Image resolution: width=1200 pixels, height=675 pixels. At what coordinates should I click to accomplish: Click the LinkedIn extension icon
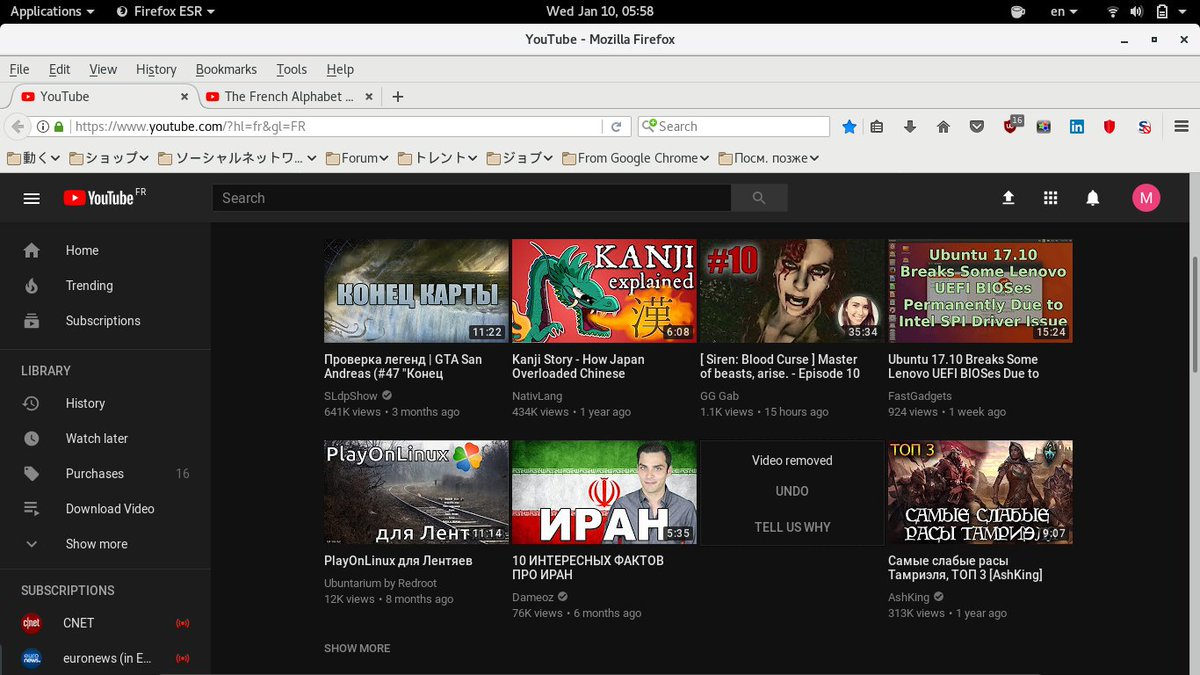(x=1077, y=127)
